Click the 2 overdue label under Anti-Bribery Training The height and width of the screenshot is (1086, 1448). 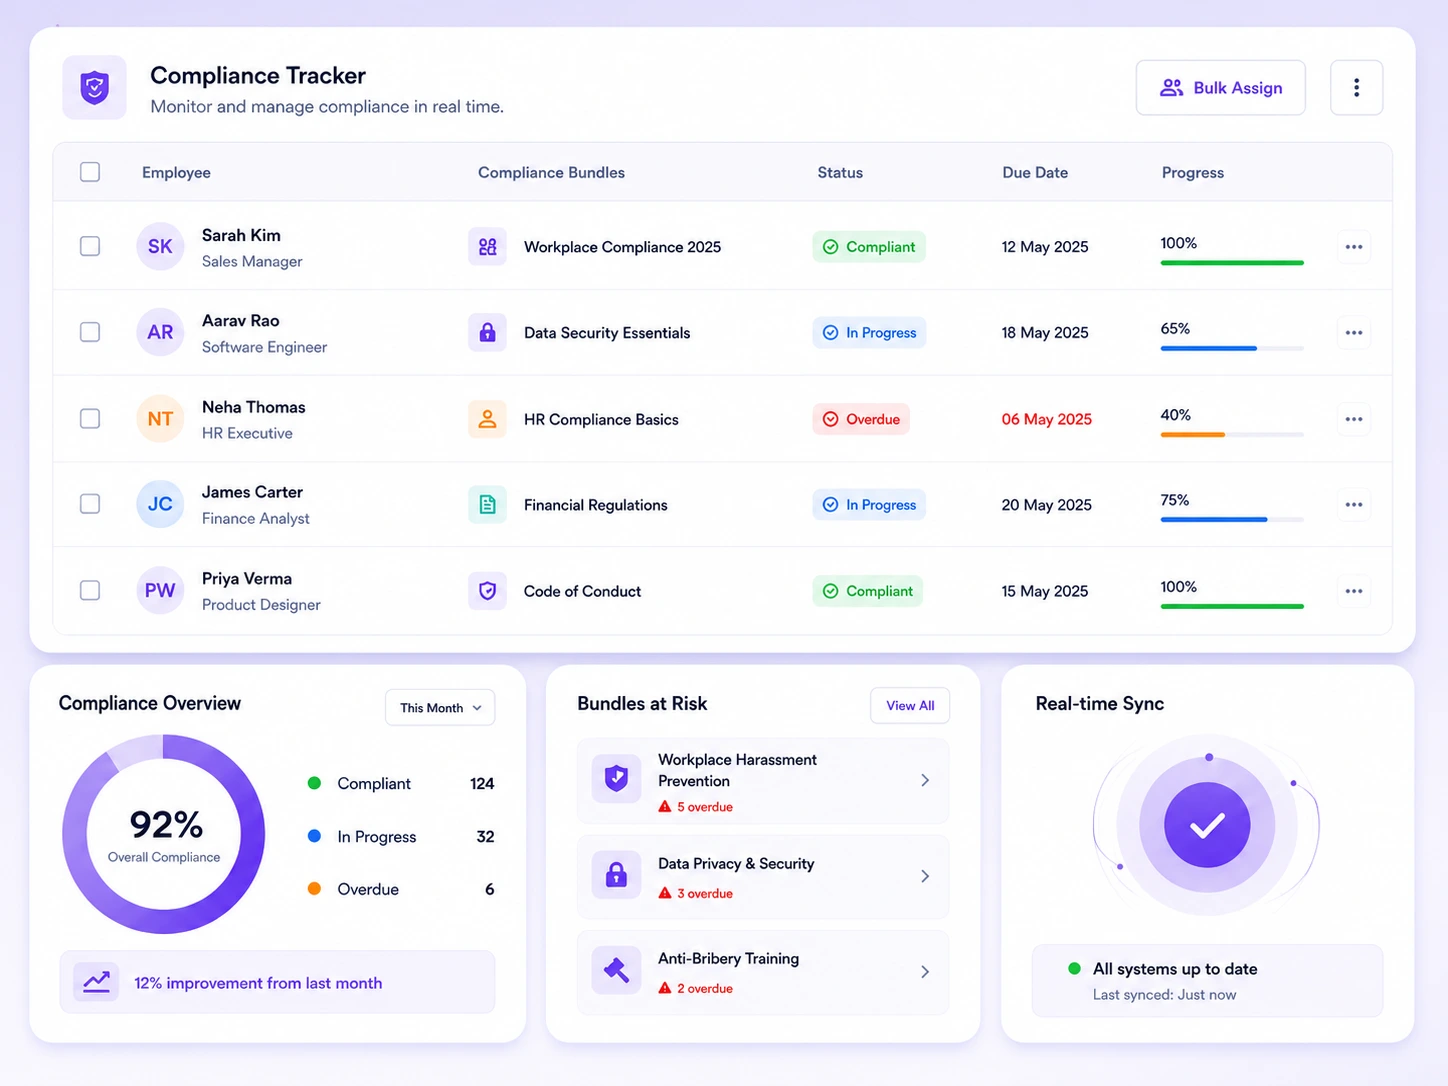tap(705, 988)
